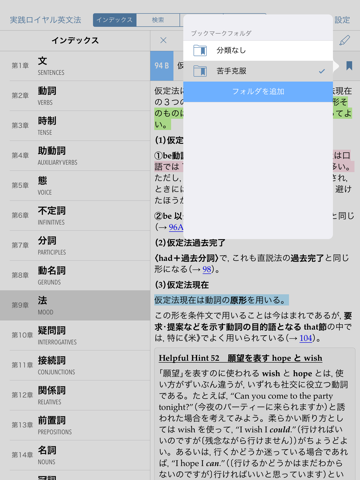Open chapter 第1章 文 SENTENCES

pos(75,66)
